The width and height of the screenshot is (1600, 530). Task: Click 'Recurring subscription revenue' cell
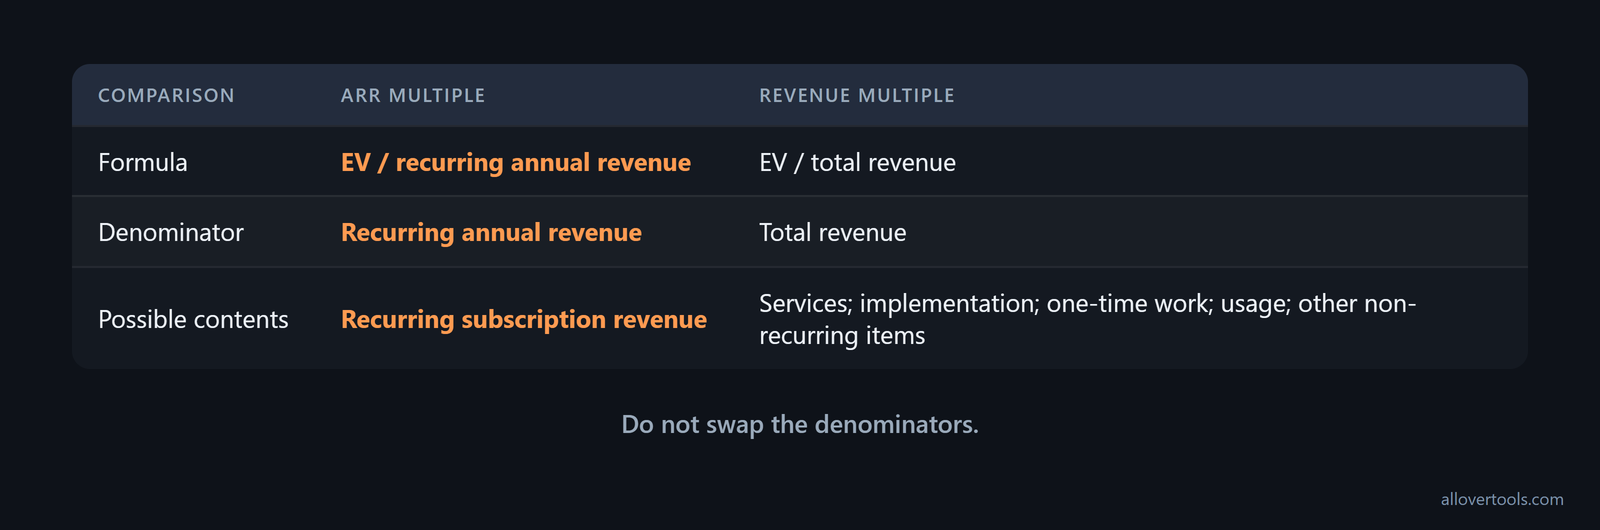pos(524,319)
